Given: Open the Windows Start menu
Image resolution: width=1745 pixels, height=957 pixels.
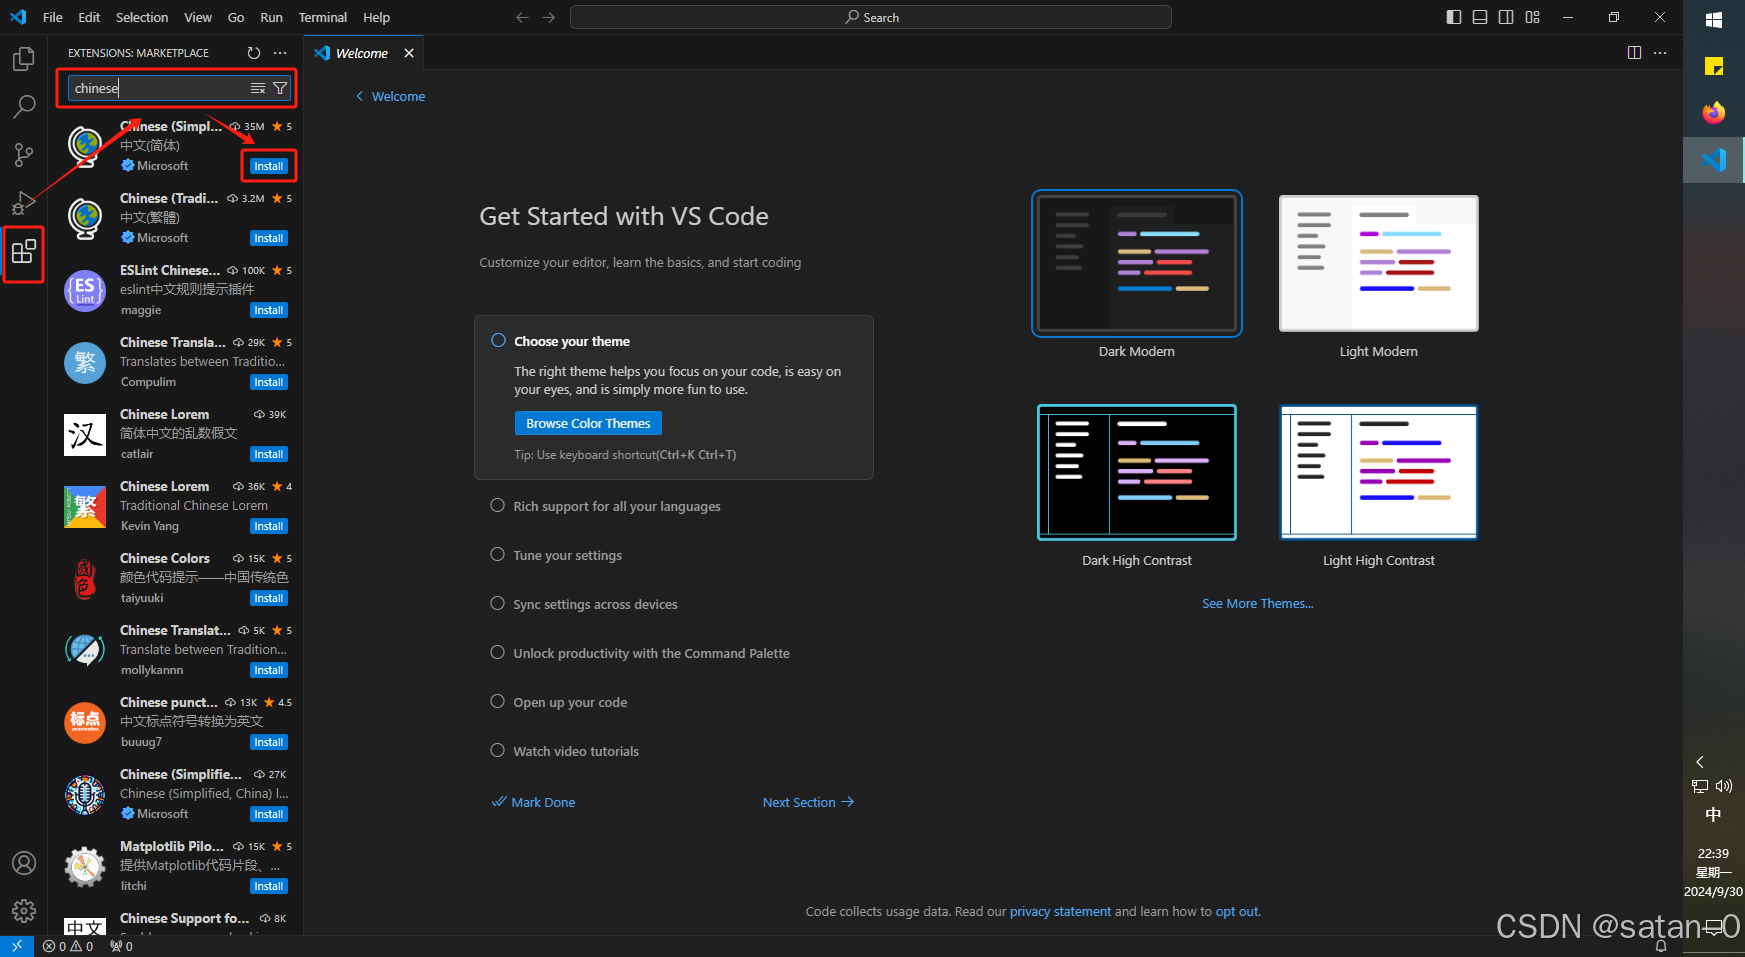Looking at the screenshot, I should 1714,19.
